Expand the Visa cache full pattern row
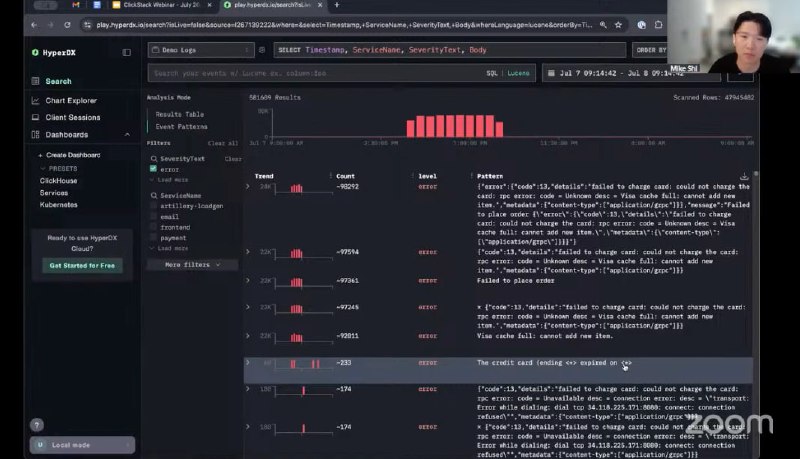Viewport: 800px width, 459px height. (x=248, y=336)
